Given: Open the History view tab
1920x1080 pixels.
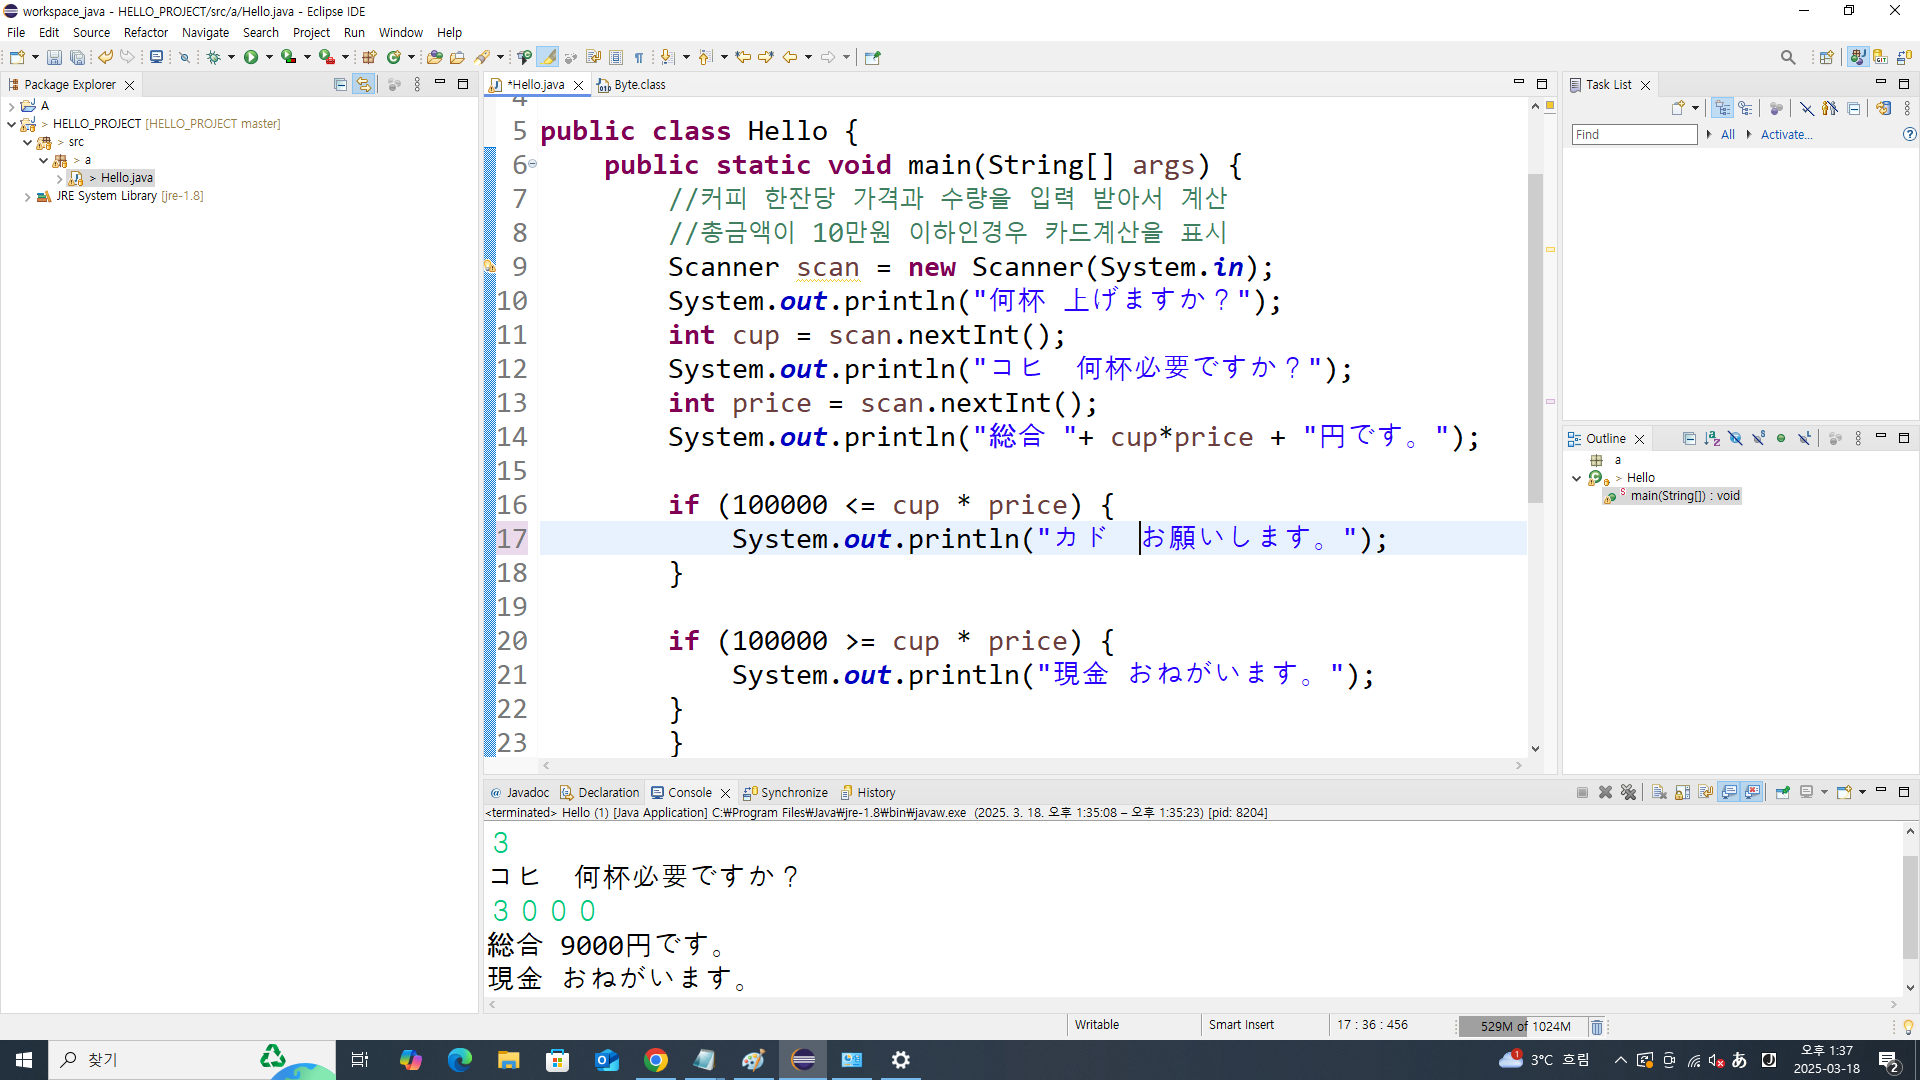Looking at the screenshot, I should [x=868, y=793].
